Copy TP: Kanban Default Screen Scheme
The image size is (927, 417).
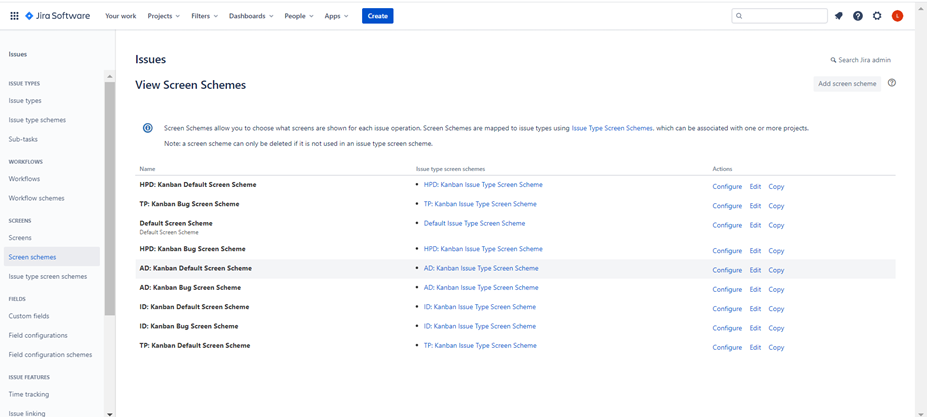click(776, 347)
